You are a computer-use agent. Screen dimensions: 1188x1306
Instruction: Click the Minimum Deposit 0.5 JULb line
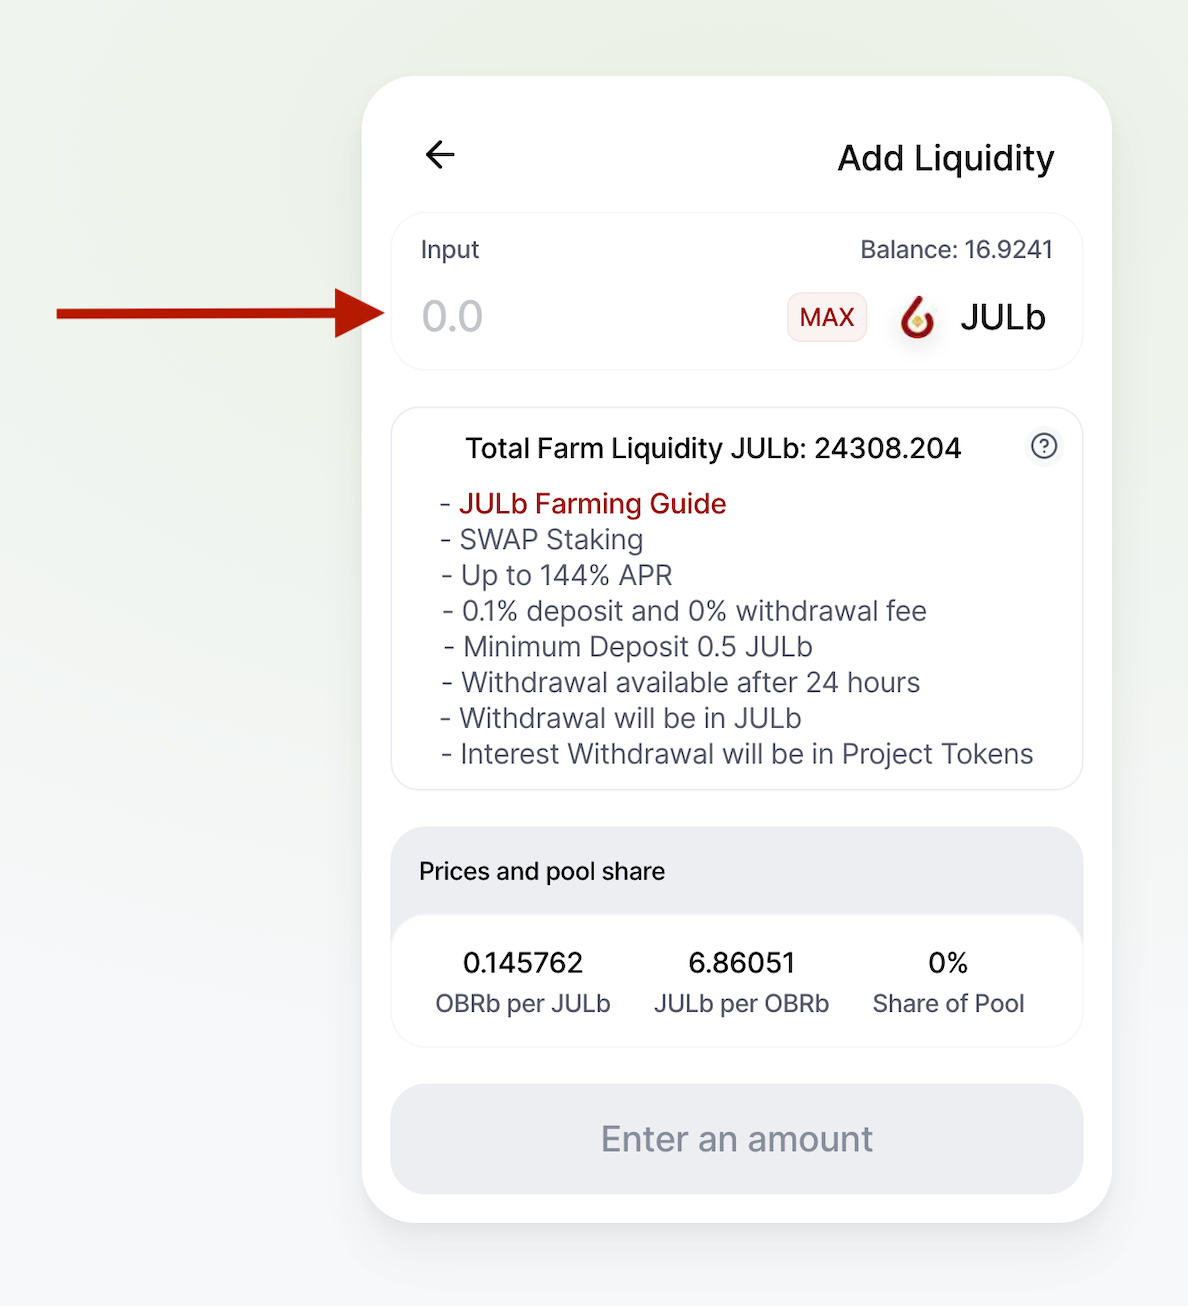coord(637,647)
